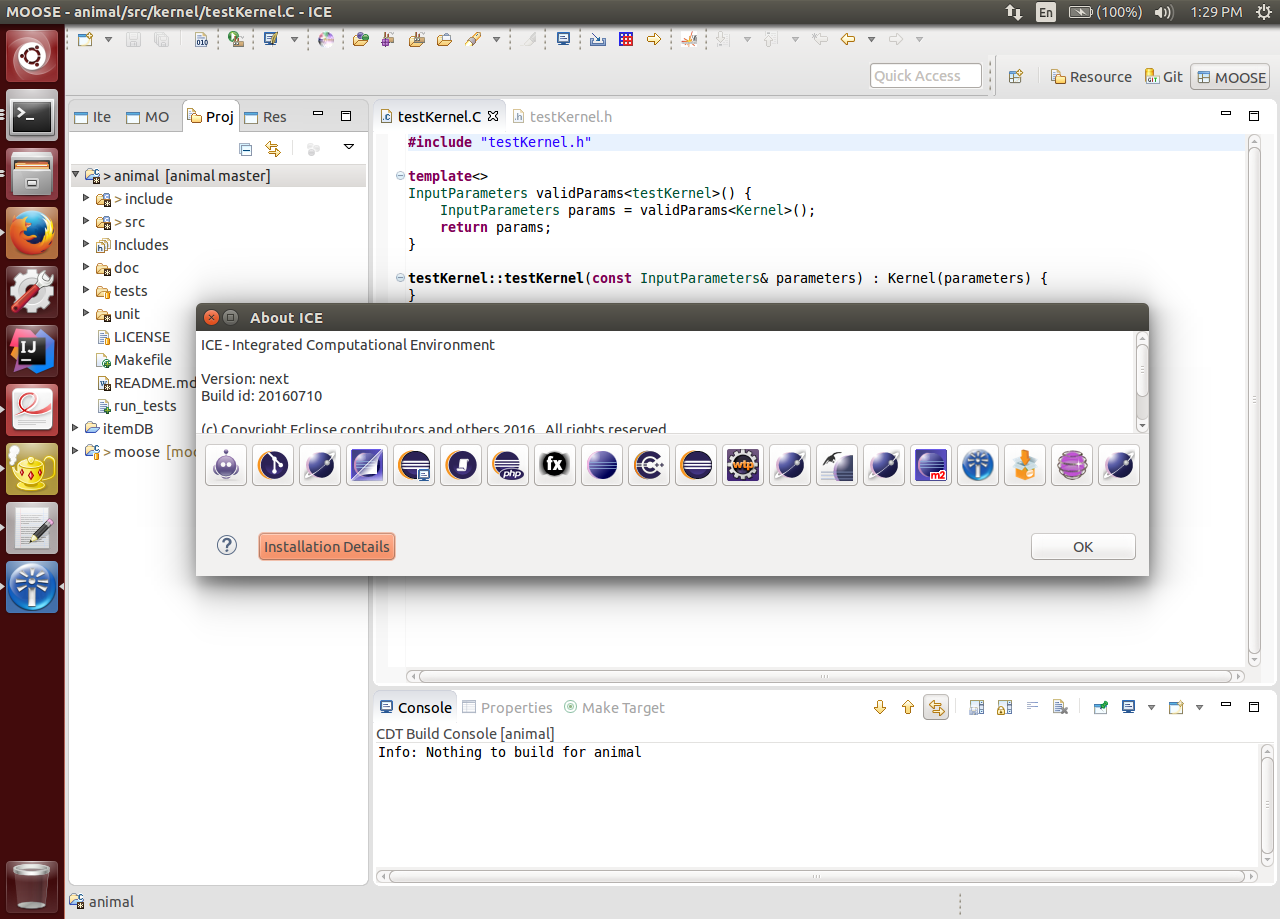Switch to the MO view tab
This screenshot has width=1280, height=919.
[x=147, y=116]
